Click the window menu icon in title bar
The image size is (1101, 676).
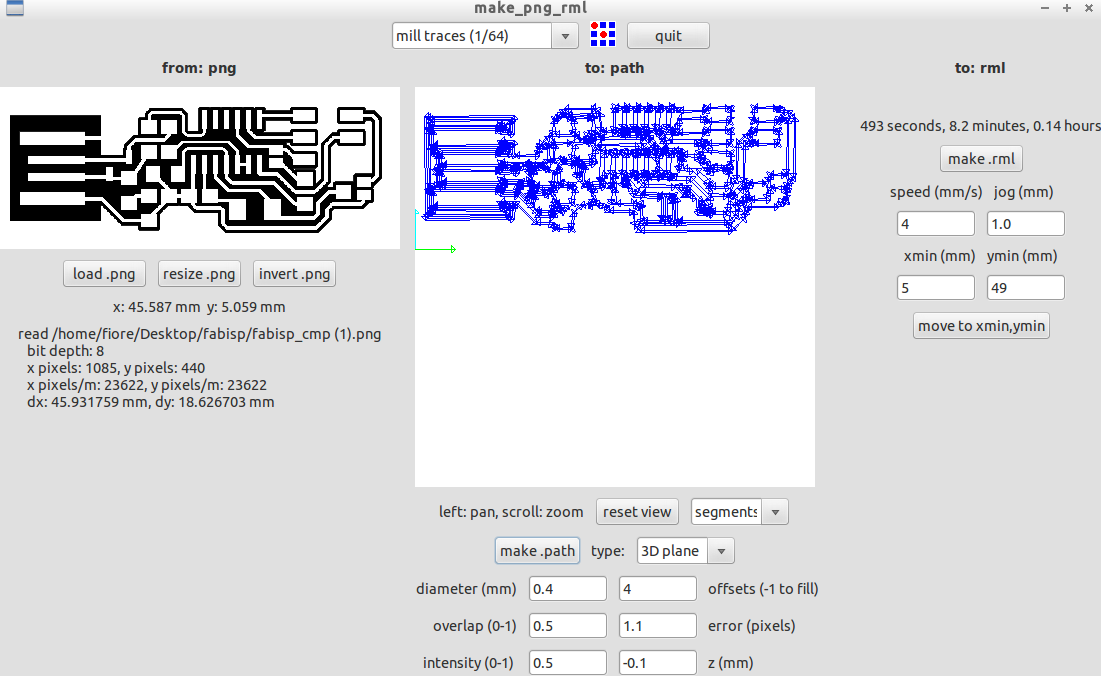15,8
